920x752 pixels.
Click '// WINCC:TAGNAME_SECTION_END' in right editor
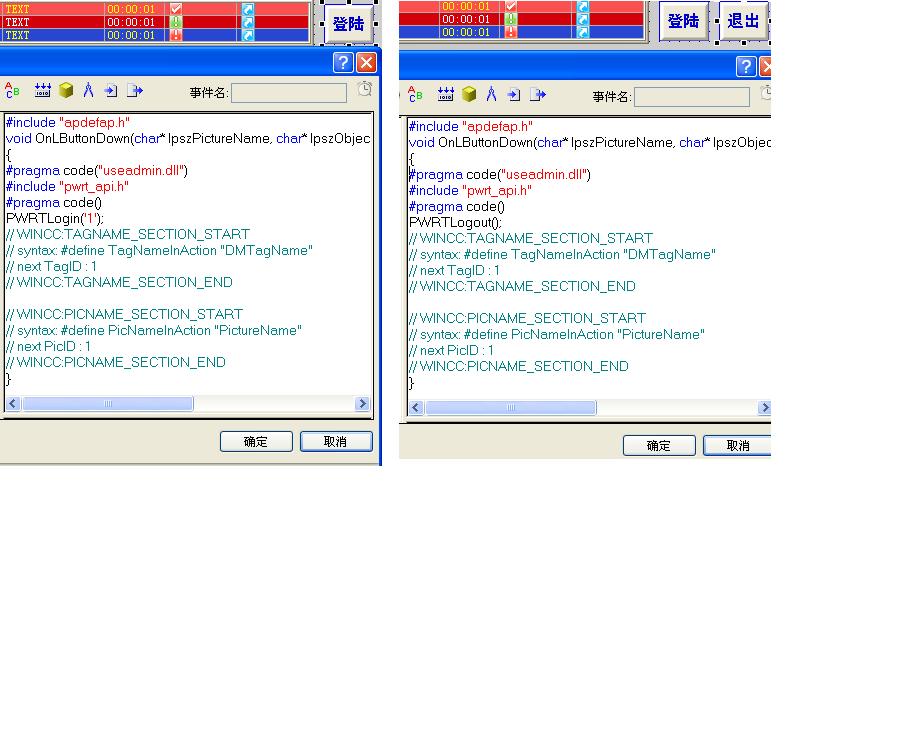pos(522,286)
